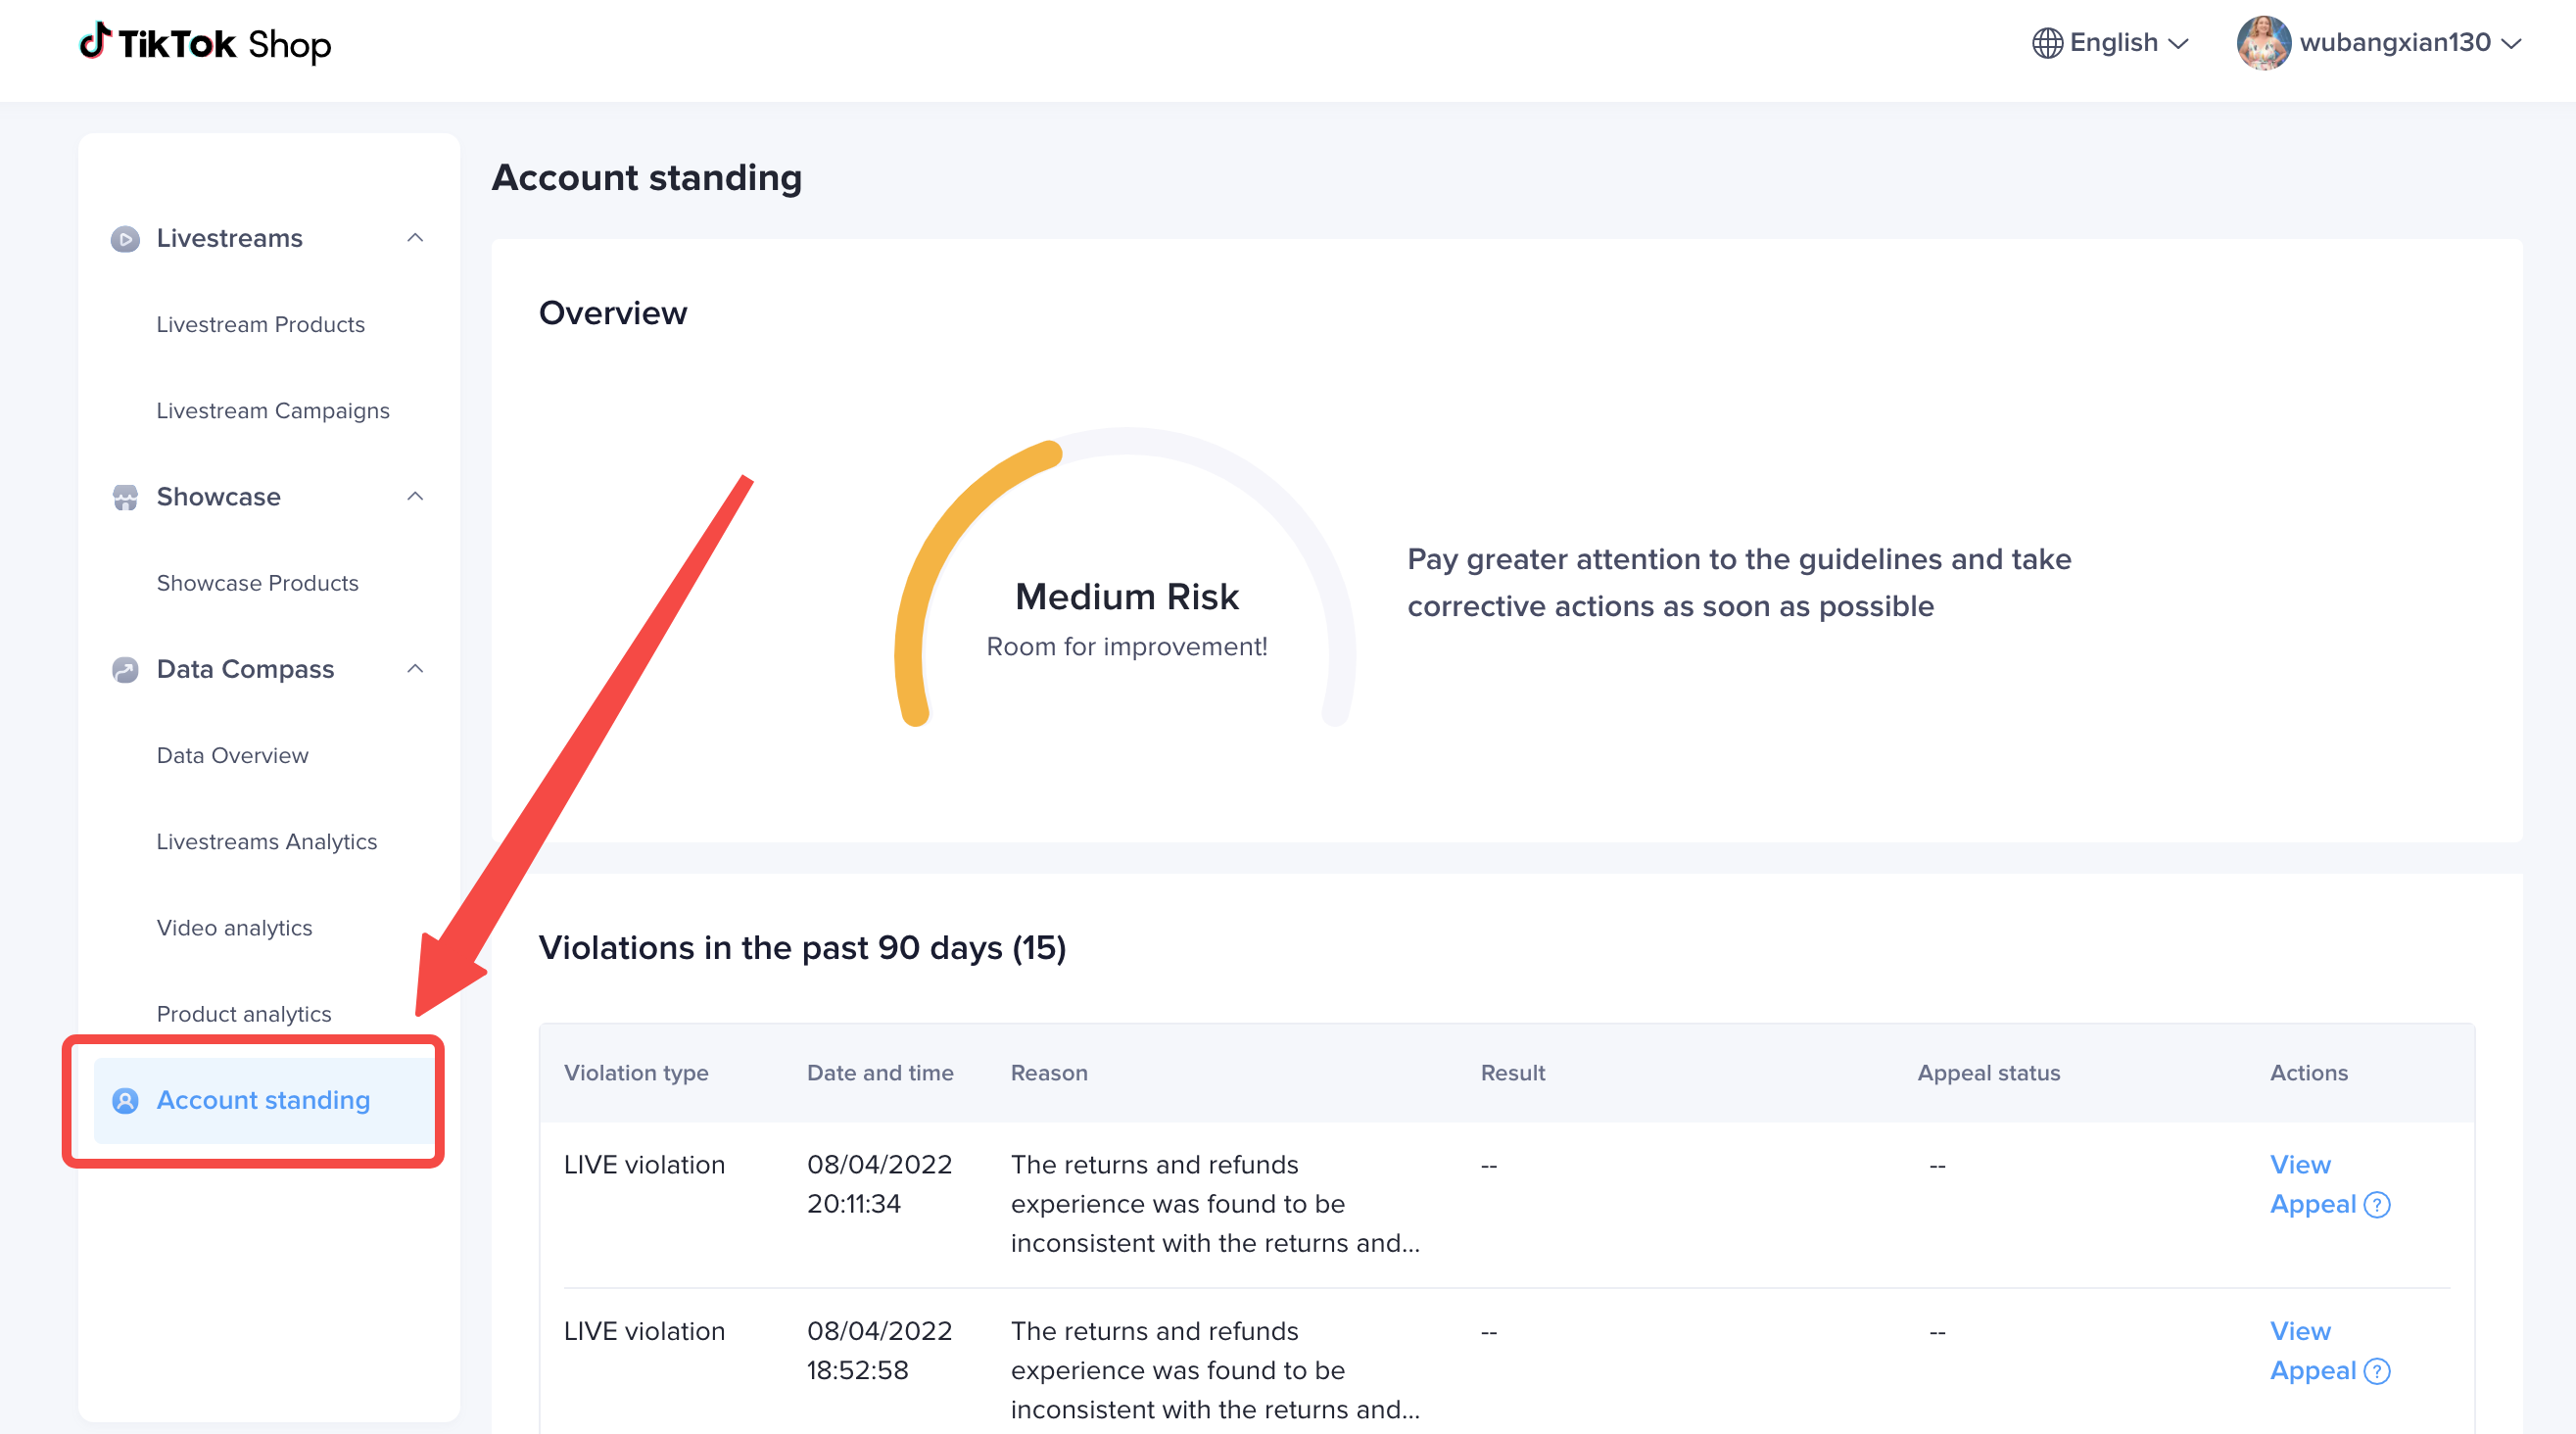Click the Livestreams play icon
2576x1434 pixels.
tap(125, 239)
